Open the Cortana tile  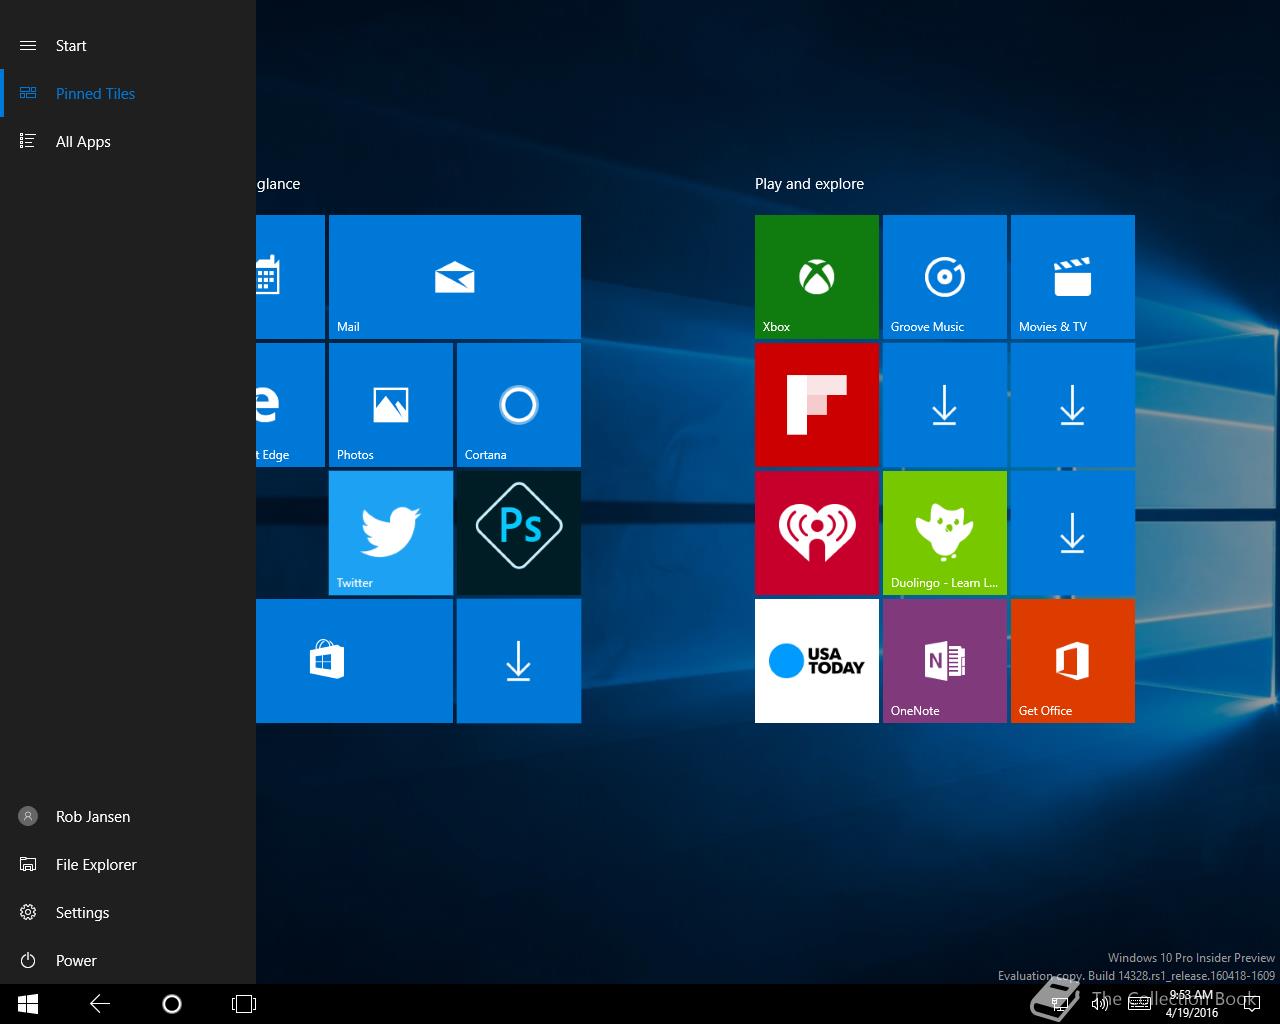[x=519, y=405]
